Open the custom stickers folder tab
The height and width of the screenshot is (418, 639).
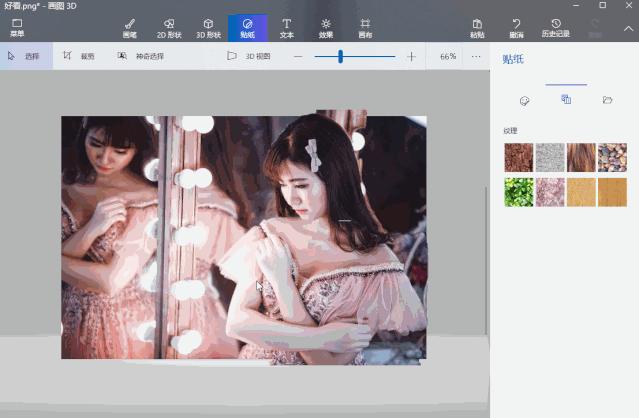point(607,100)
